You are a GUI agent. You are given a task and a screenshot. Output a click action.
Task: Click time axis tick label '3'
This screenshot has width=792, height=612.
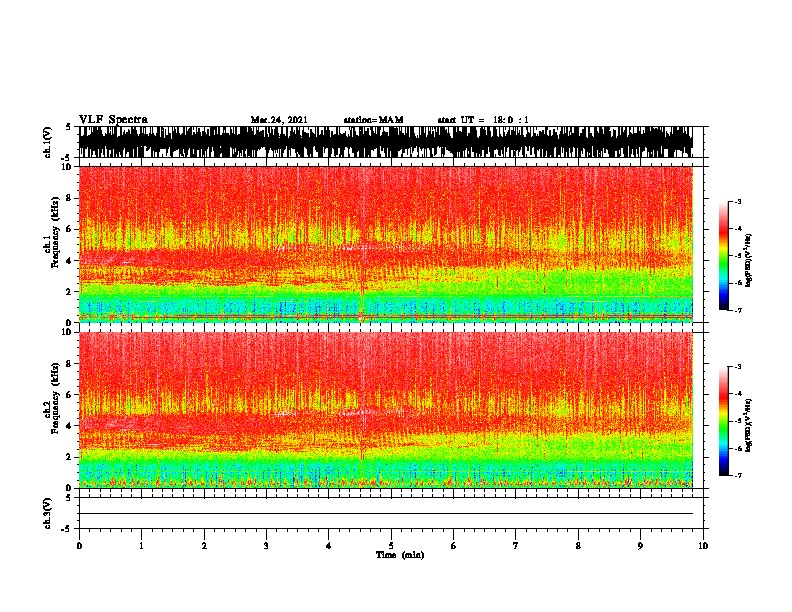coord(266,546)
